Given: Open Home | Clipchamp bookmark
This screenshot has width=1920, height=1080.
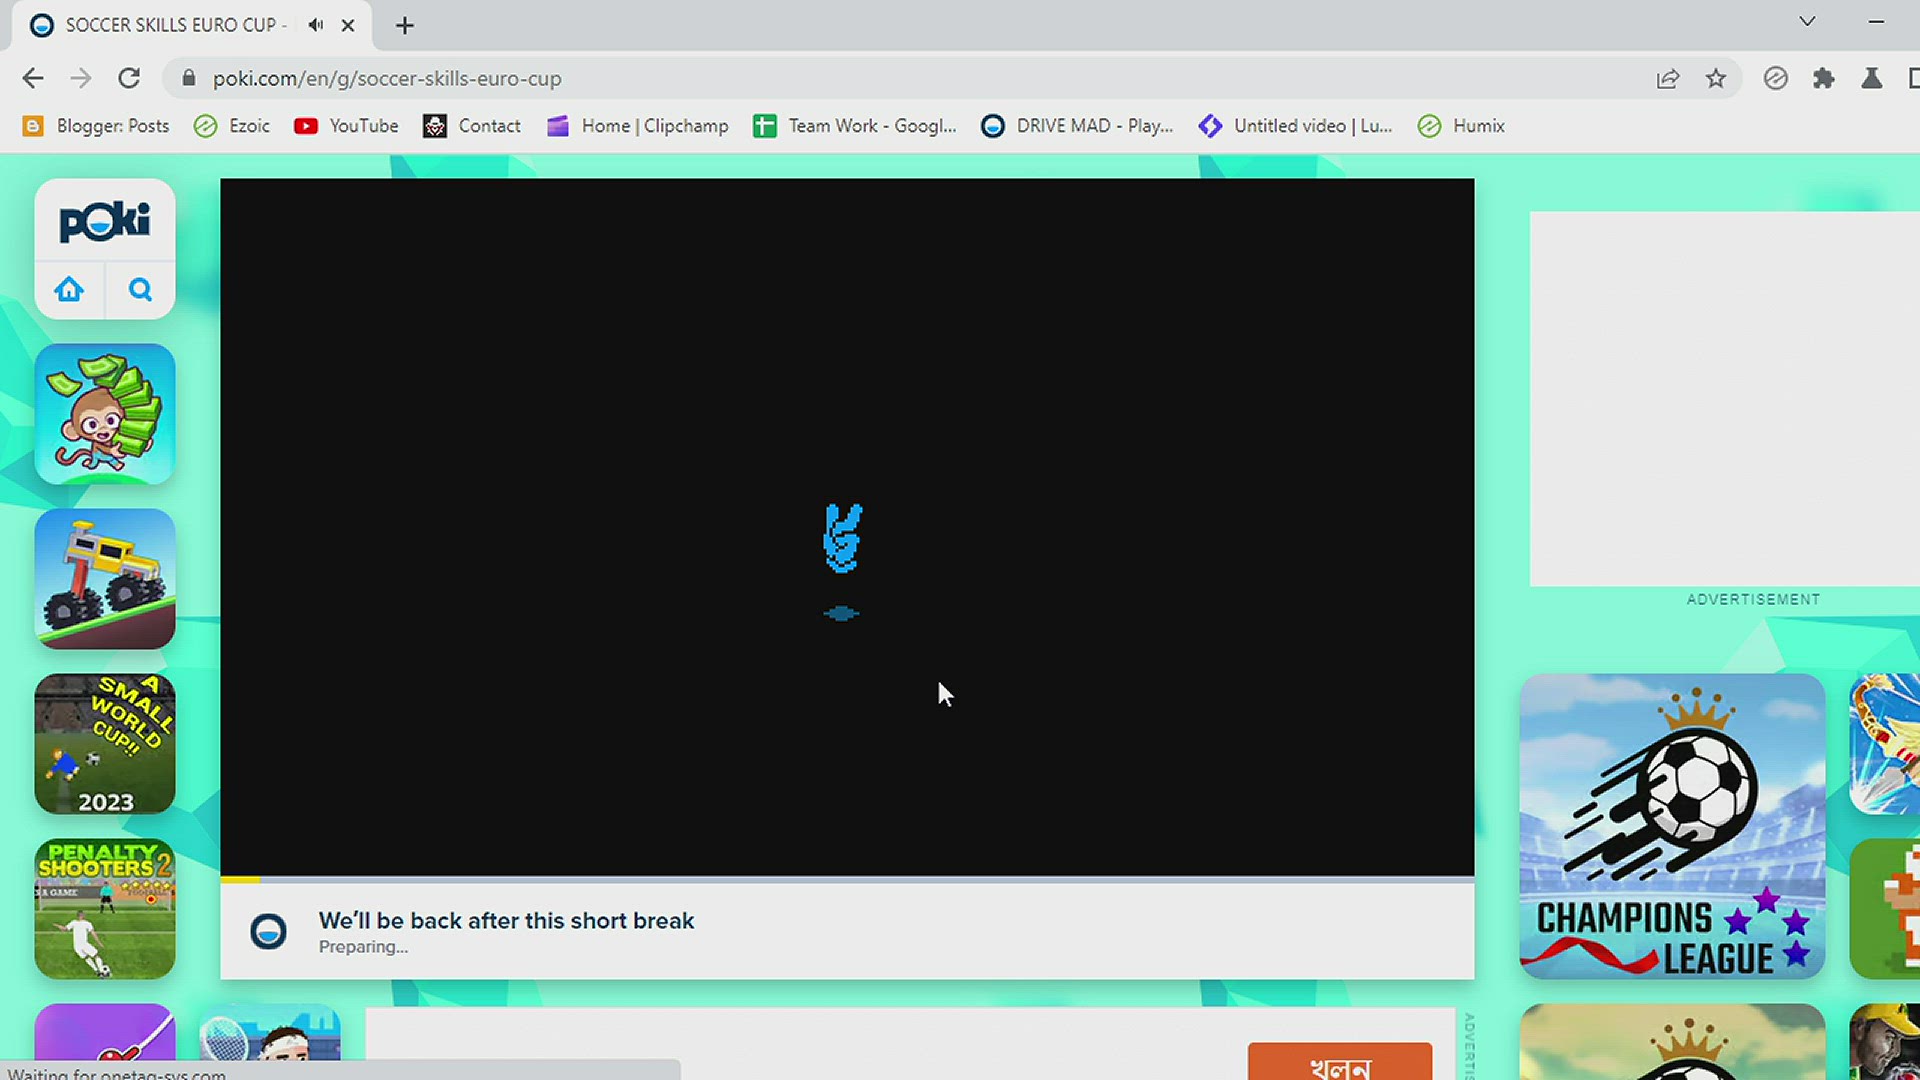Looking at the screenshot, I should 638,126.
